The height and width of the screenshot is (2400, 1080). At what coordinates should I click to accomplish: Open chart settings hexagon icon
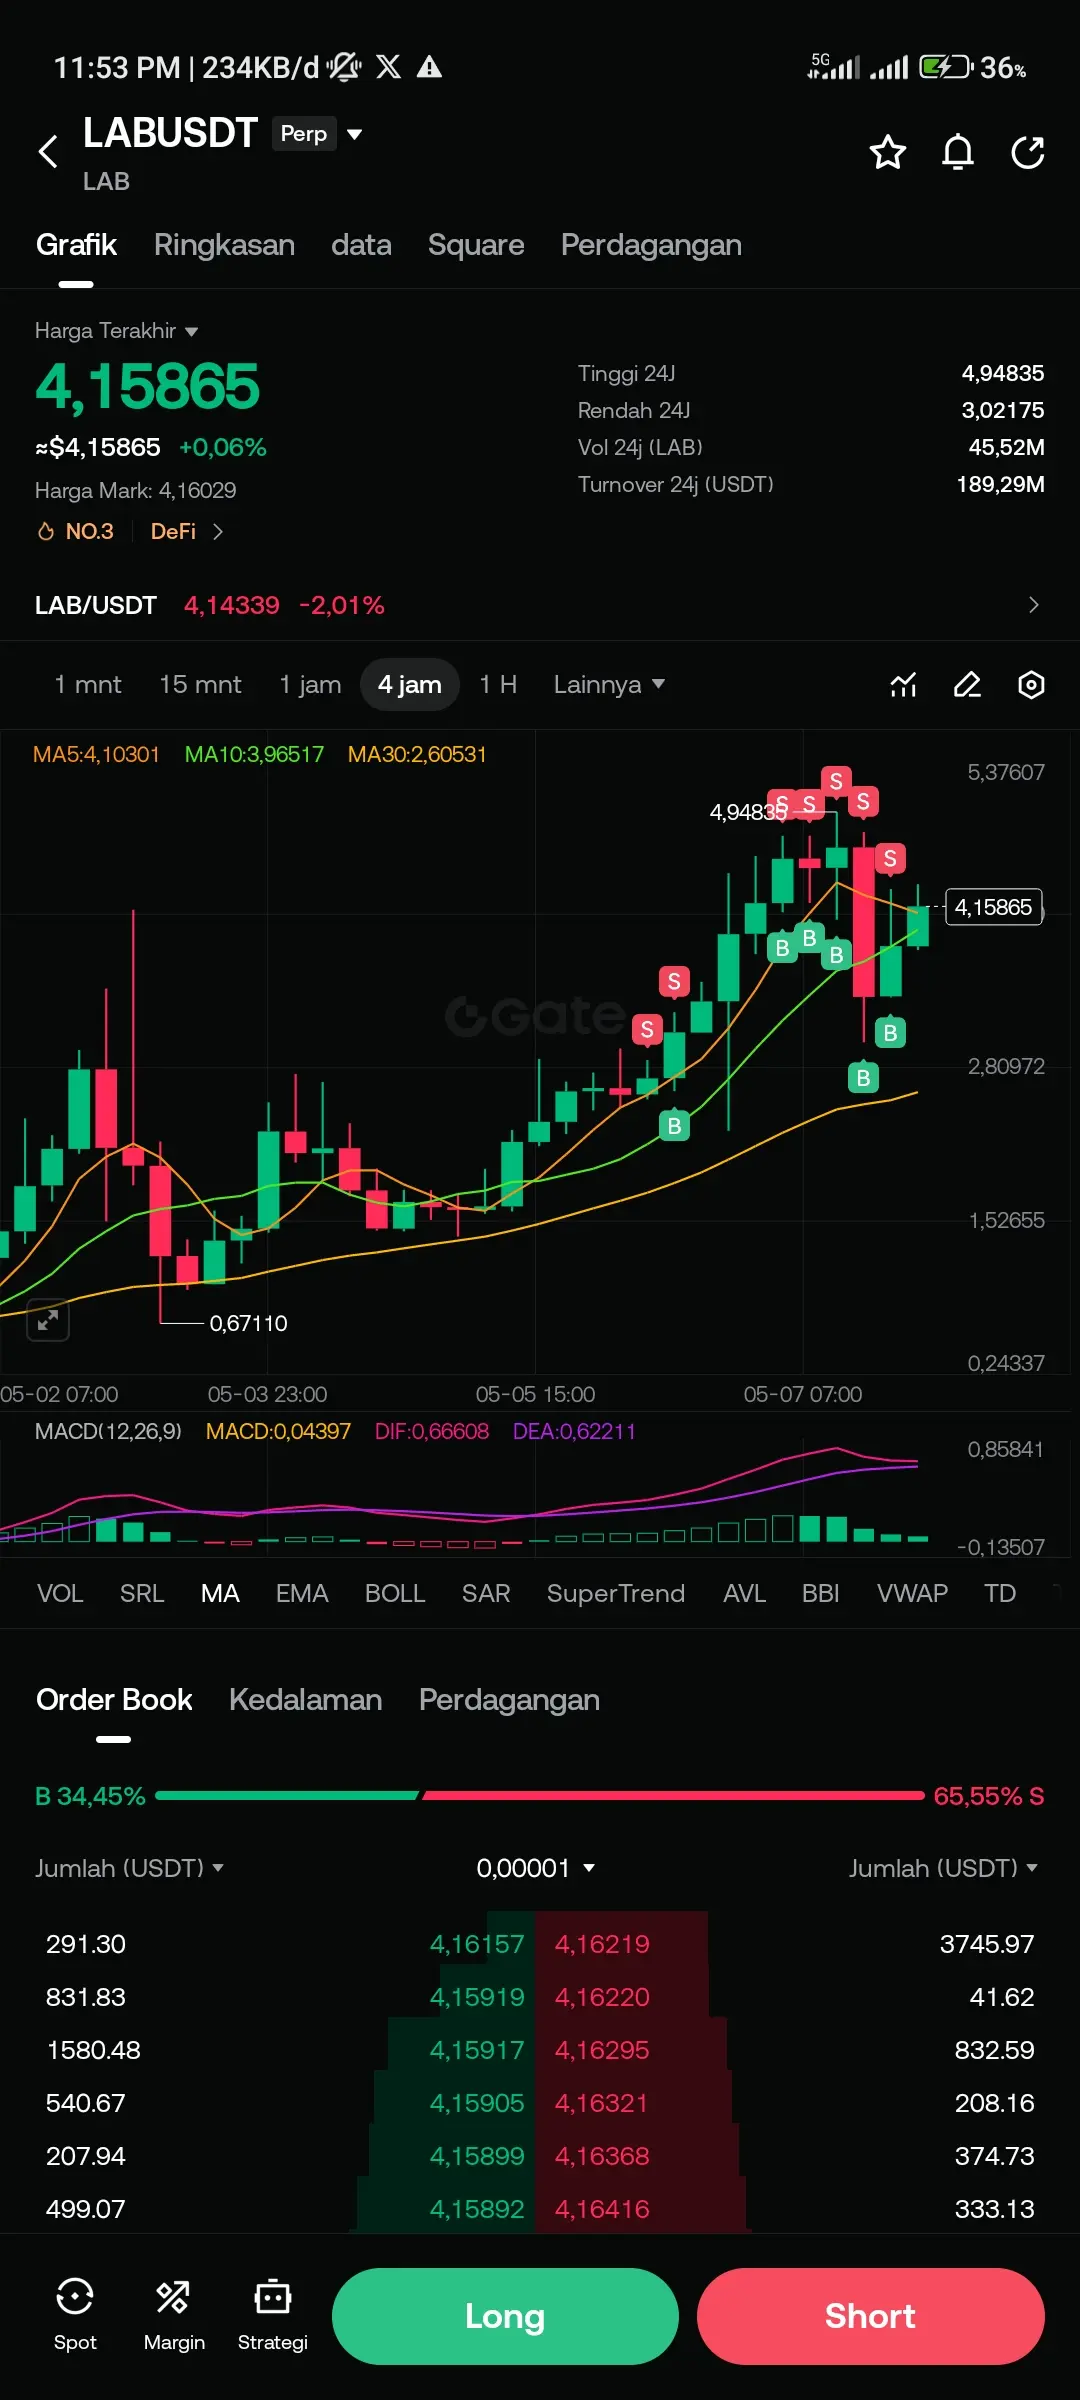(1031, 685)
